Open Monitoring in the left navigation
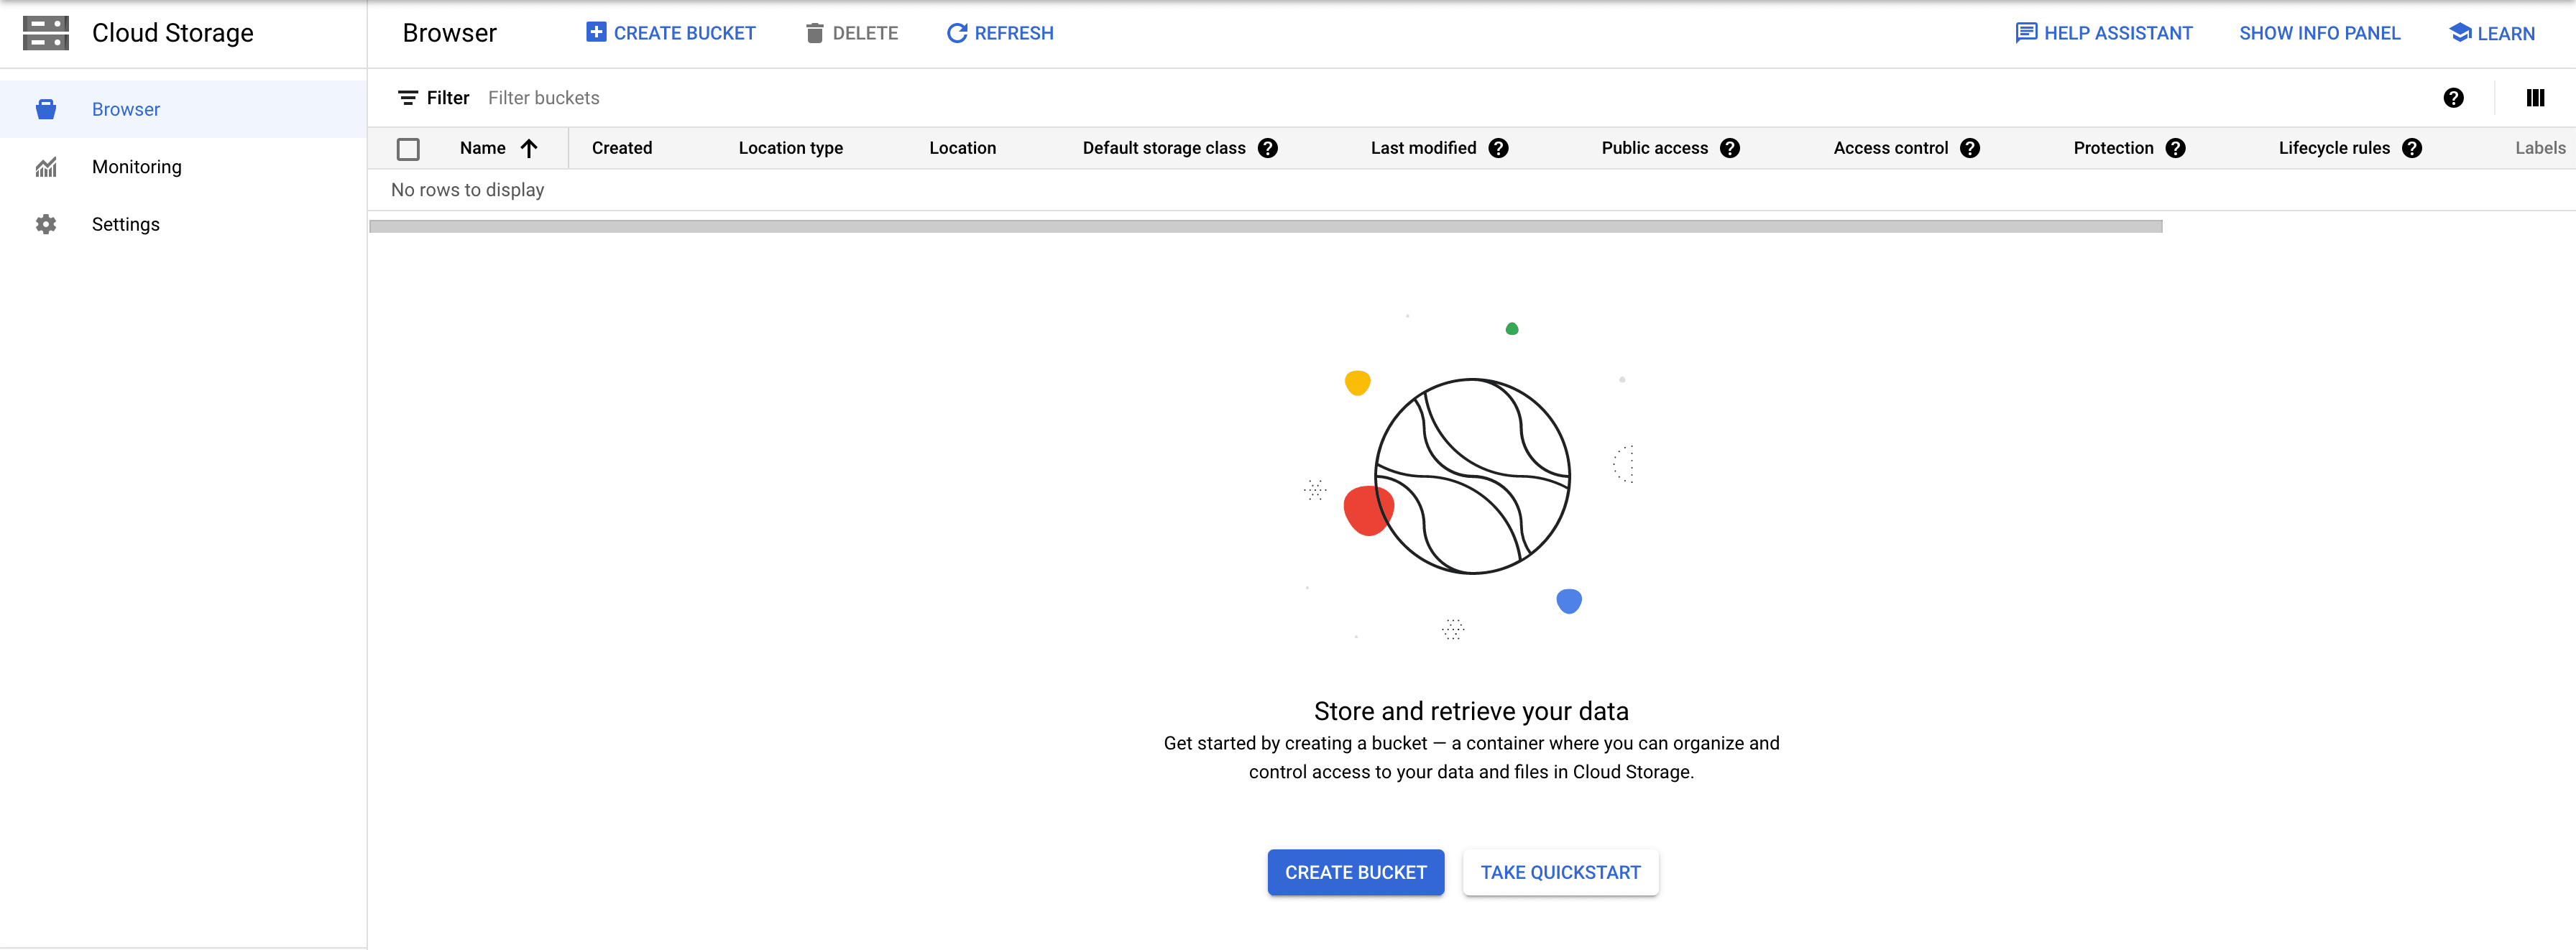 point(137,167)
